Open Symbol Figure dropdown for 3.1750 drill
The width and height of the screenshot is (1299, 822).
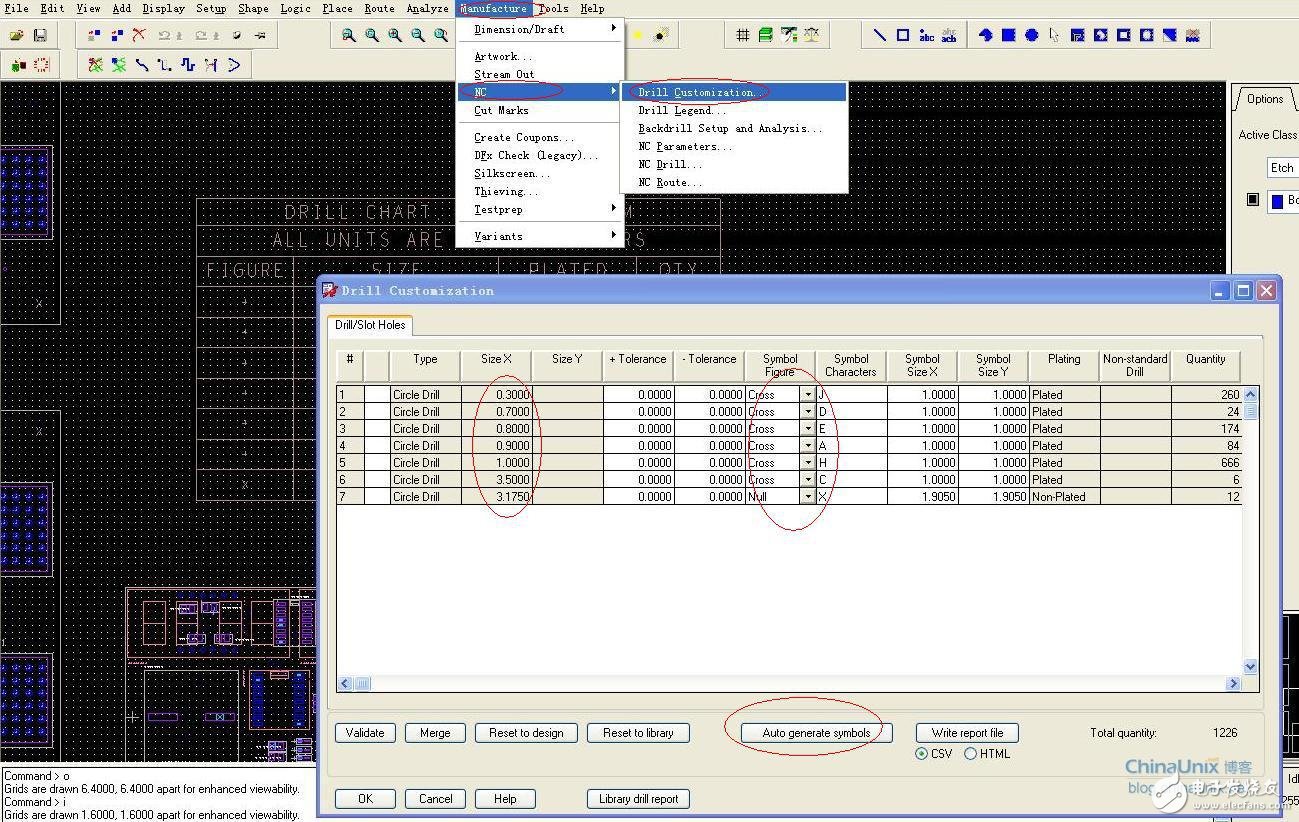click(807, 497)
